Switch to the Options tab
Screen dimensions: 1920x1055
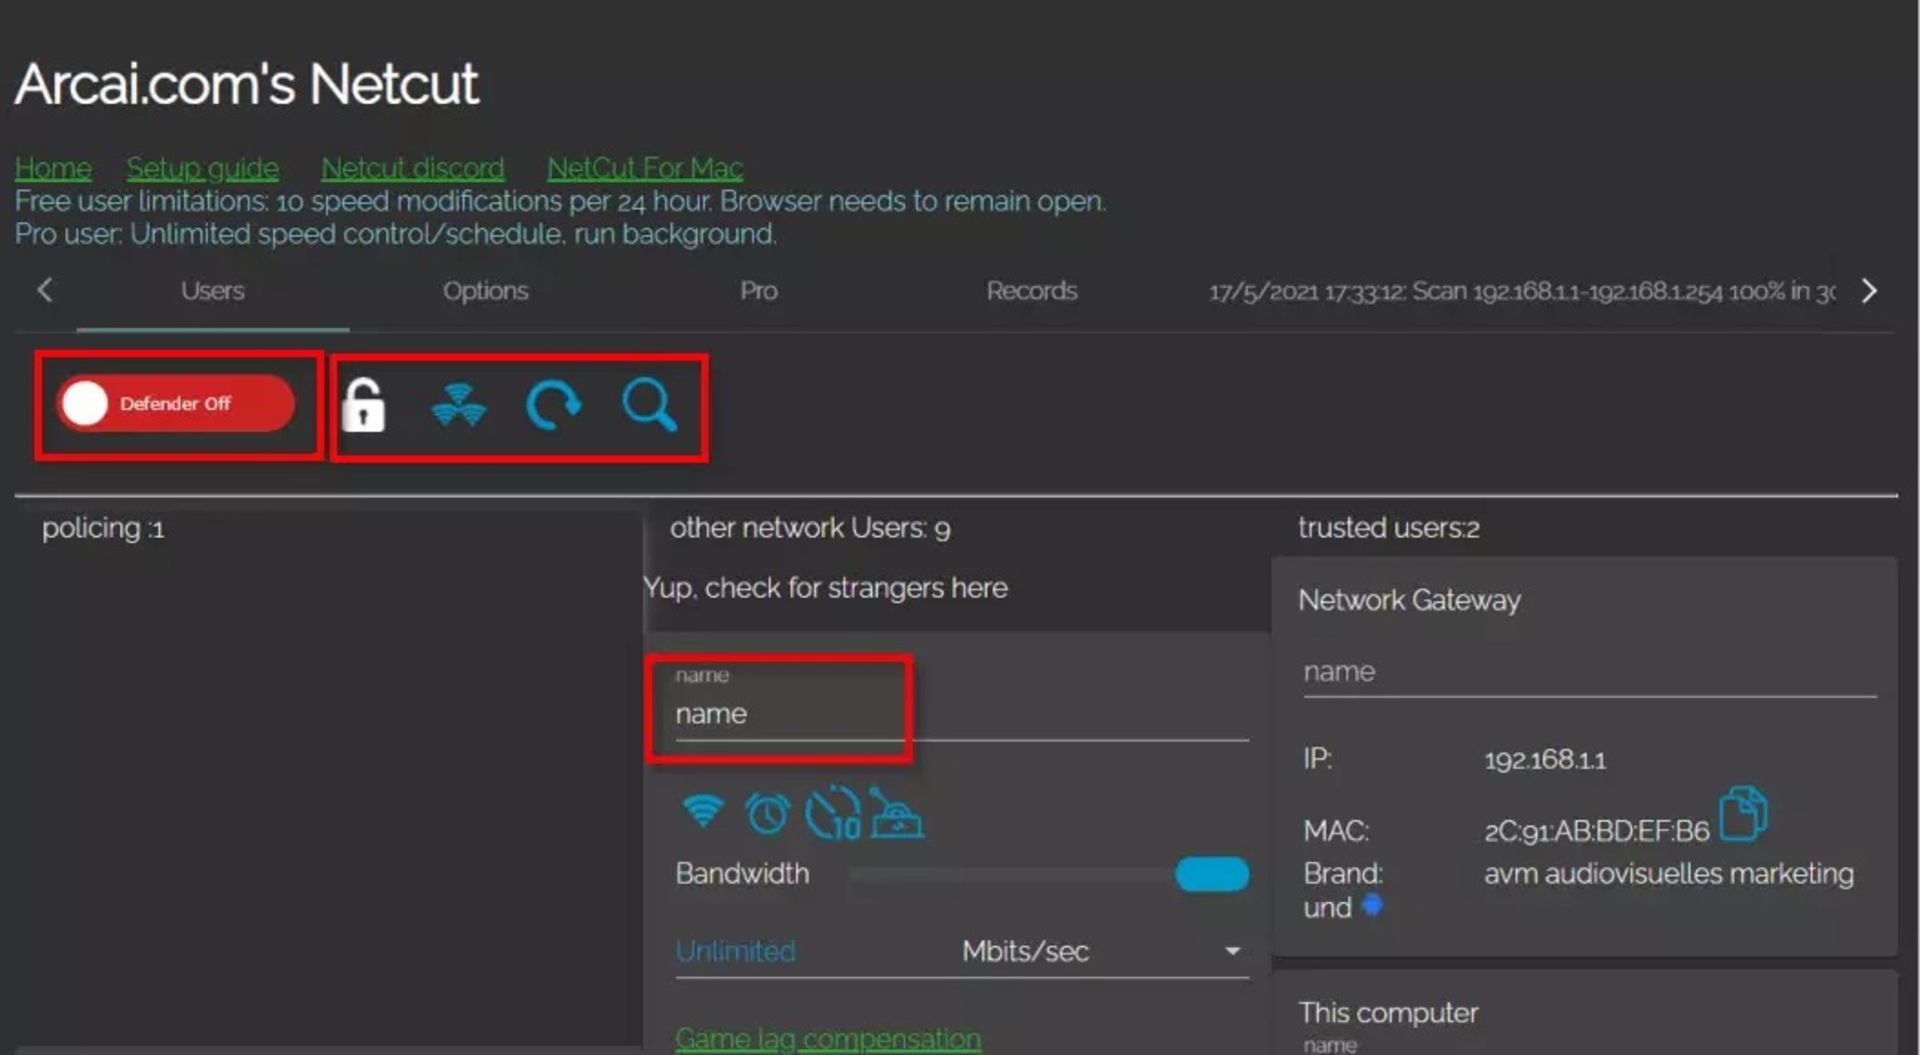486,291
